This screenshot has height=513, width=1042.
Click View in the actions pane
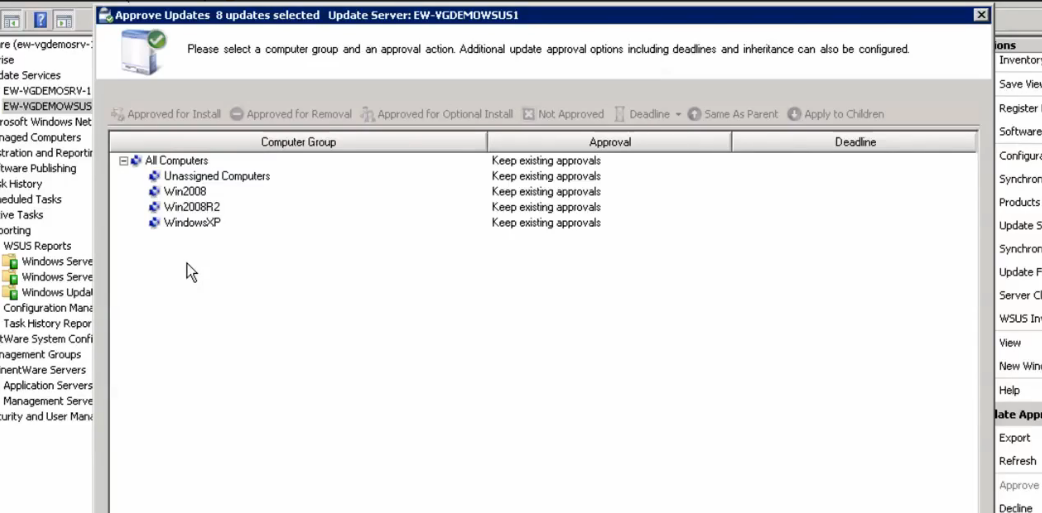tap(1009, 343)
